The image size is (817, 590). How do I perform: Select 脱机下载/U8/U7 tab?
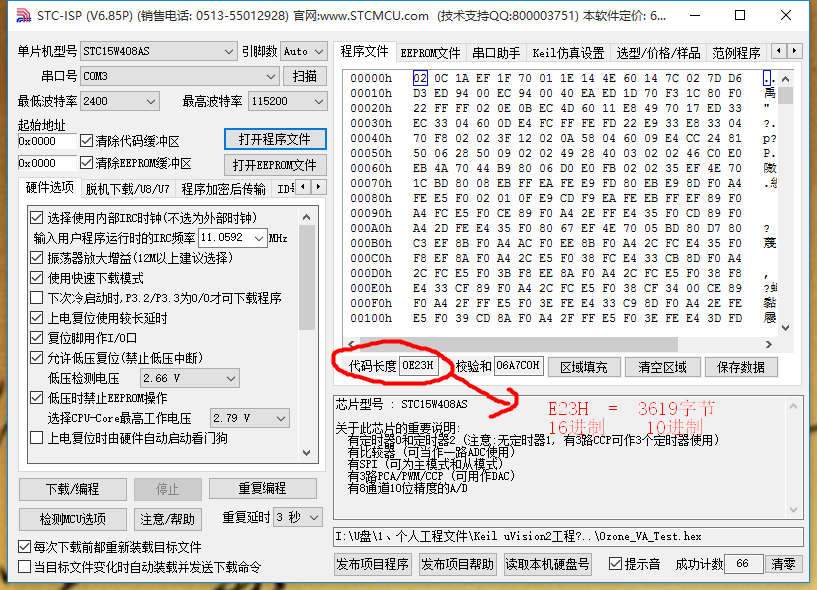[x=128, y=189]
